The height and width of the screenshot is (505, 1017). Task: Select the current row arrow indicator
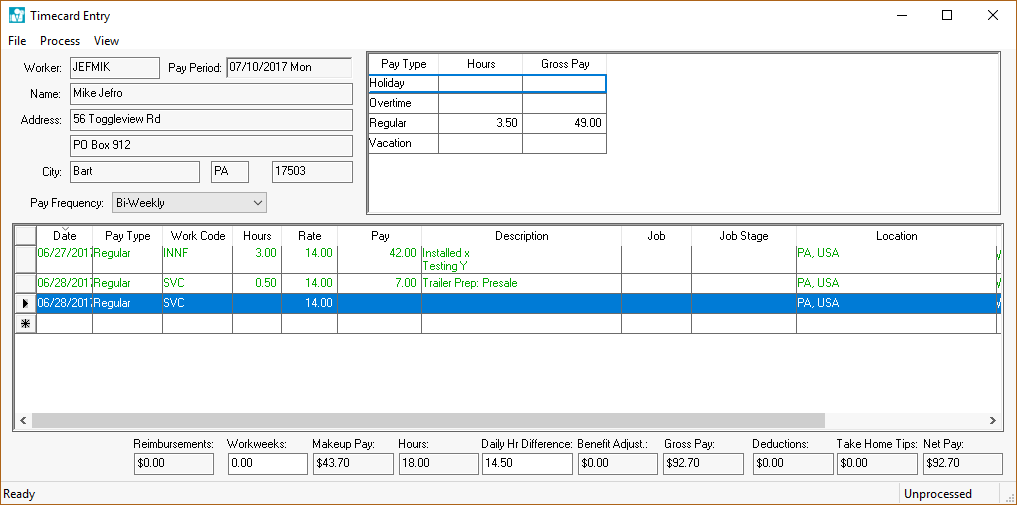[25, 303]
